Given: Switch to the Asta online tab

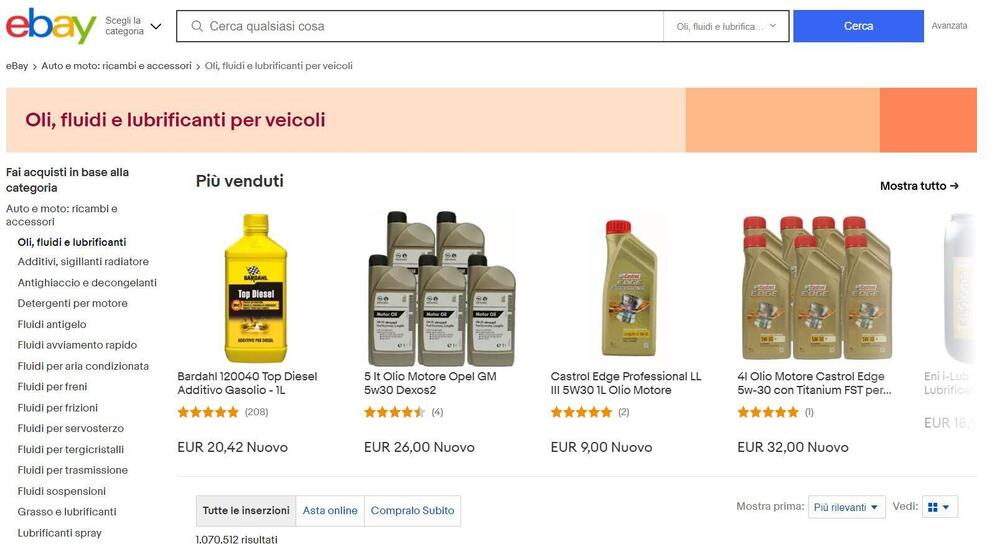Looking at the screenshot, I should (x=330, y=510).
